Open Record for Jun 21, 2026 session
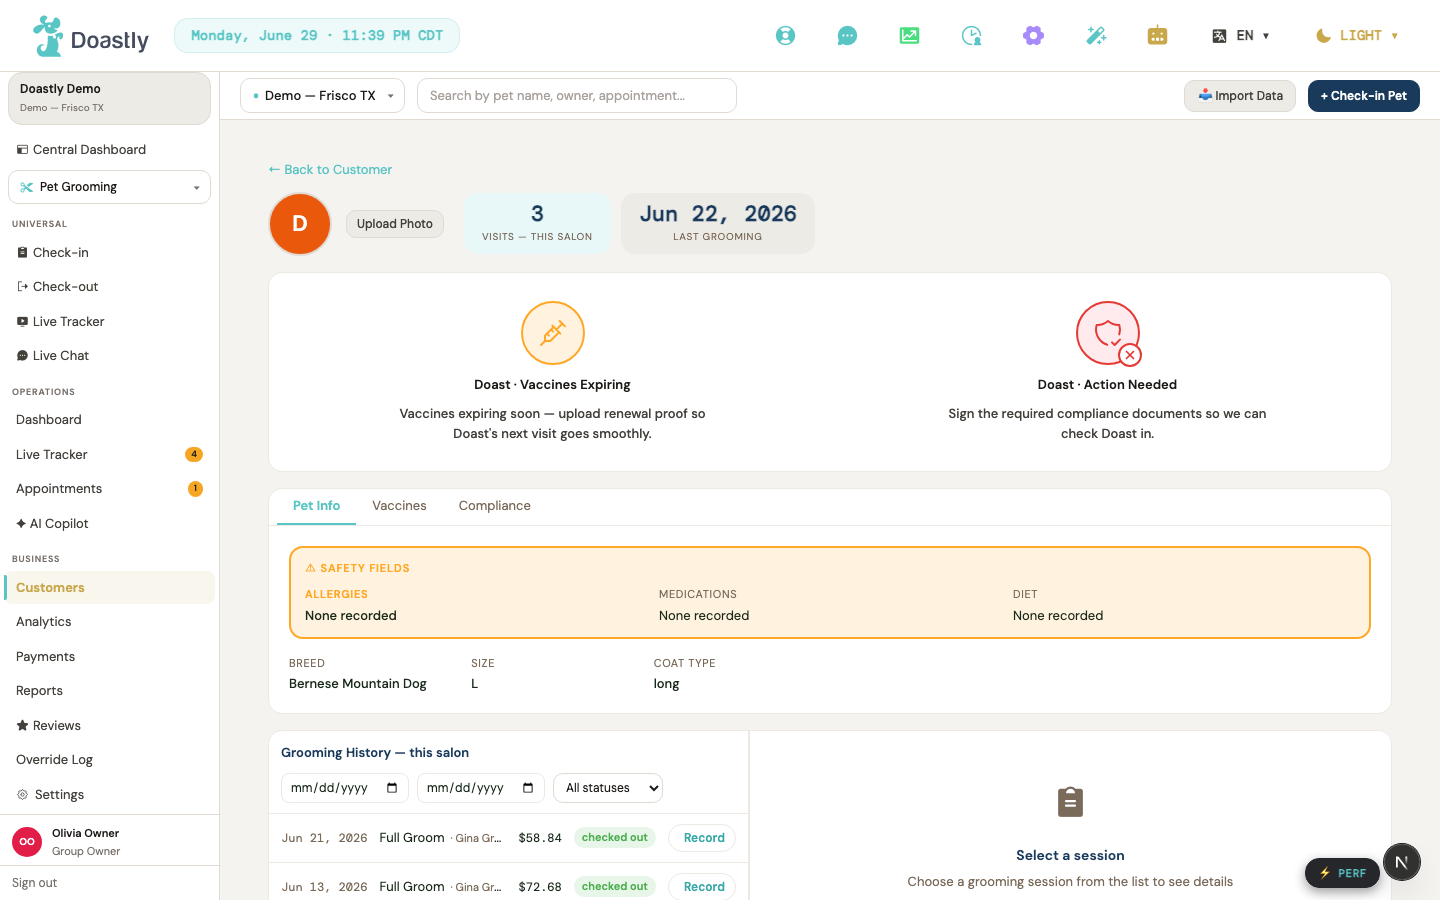 (704, 838)
